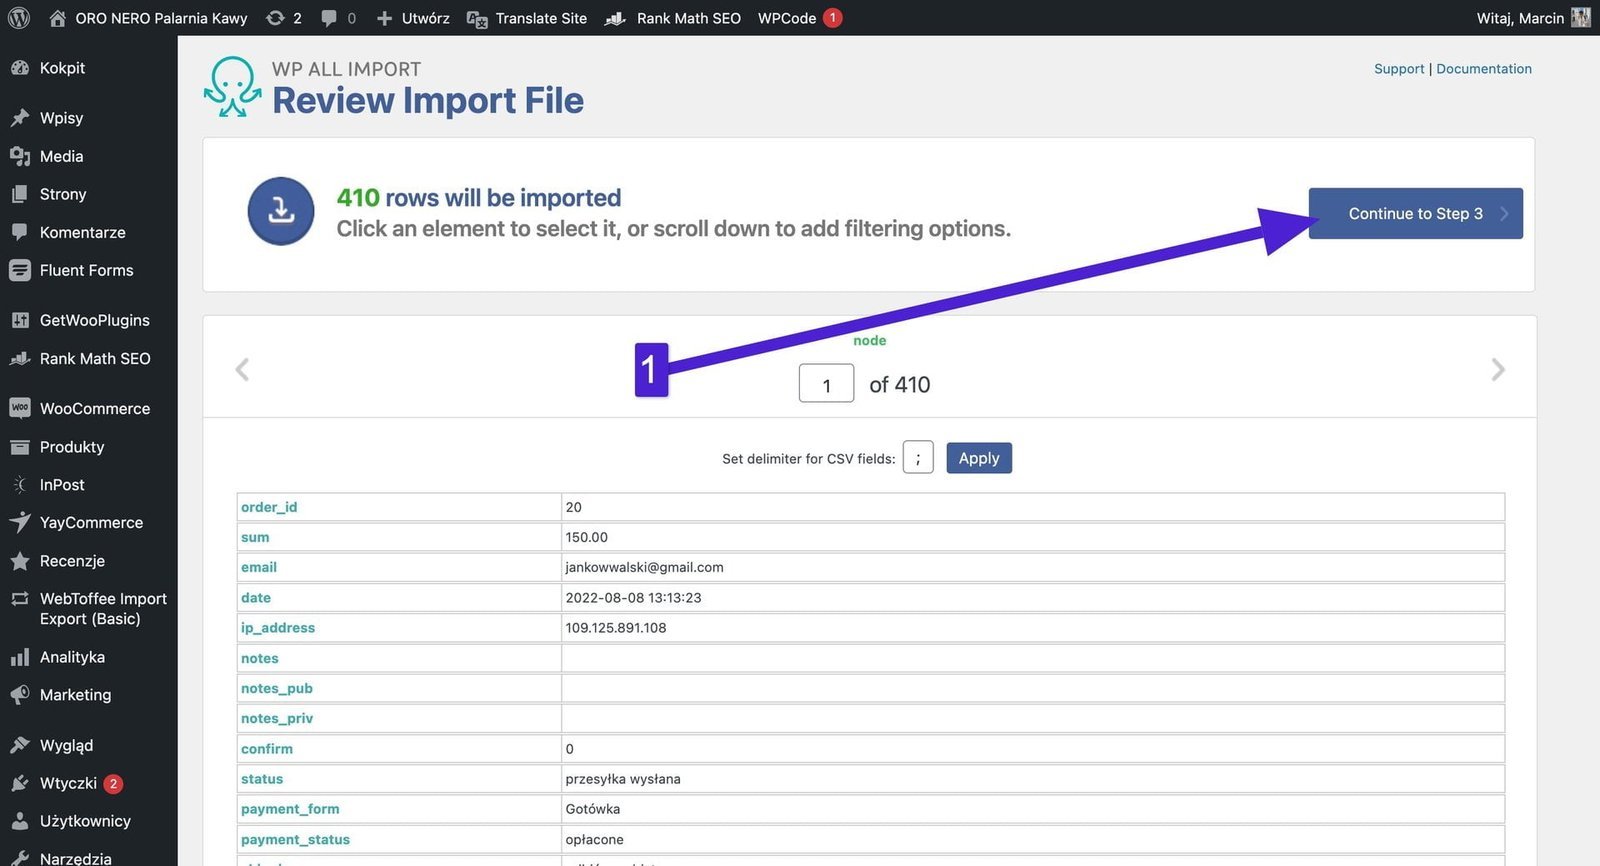Apply the CSV delimiter setting

pyautogui.click(x=978, y=458)
